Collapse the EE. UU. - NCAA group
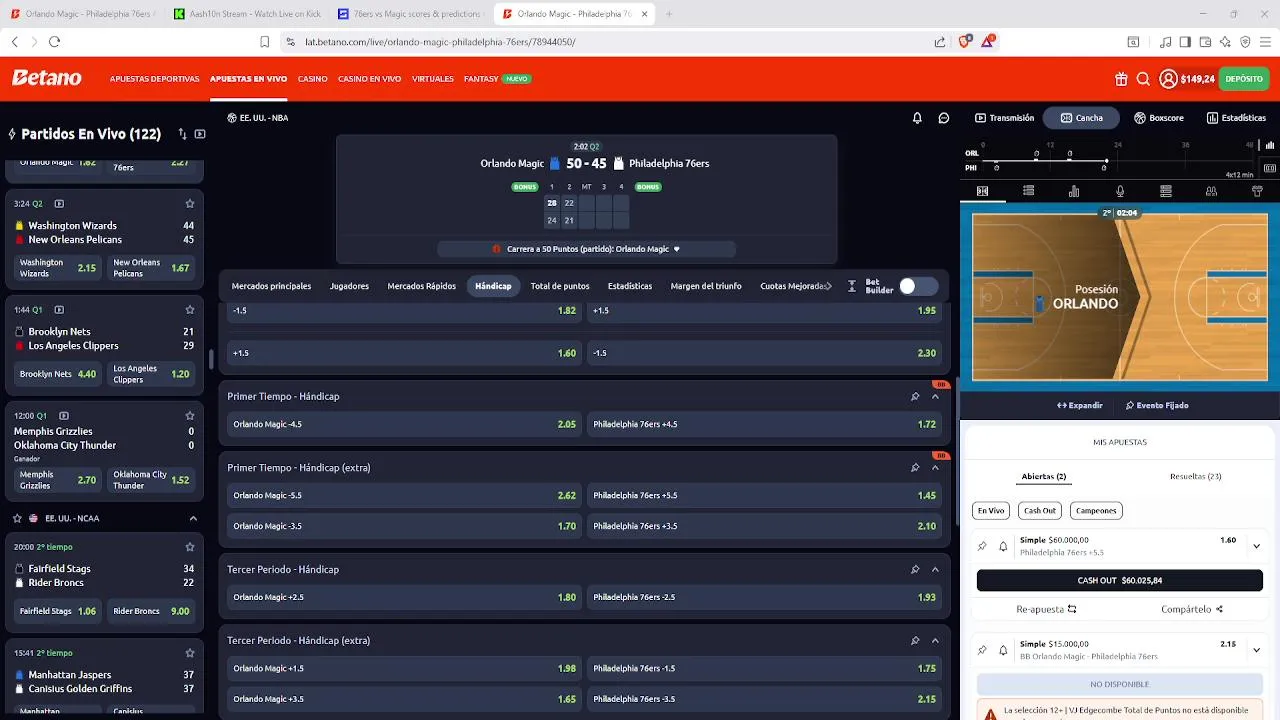The height and width of the screenshot is (720, 1280). pyautogui.click(x=193, y=519)
